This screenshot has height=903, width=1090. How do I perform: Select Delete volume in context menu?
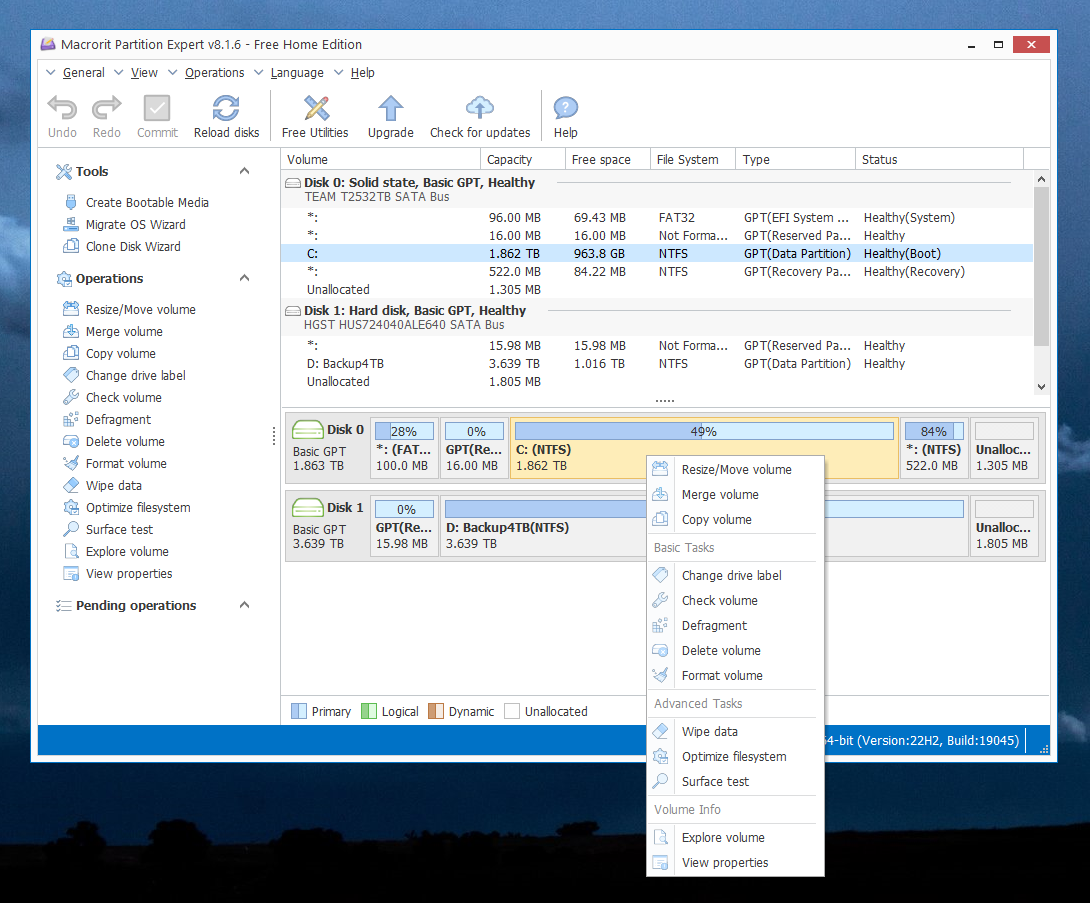tap(735, 650)
